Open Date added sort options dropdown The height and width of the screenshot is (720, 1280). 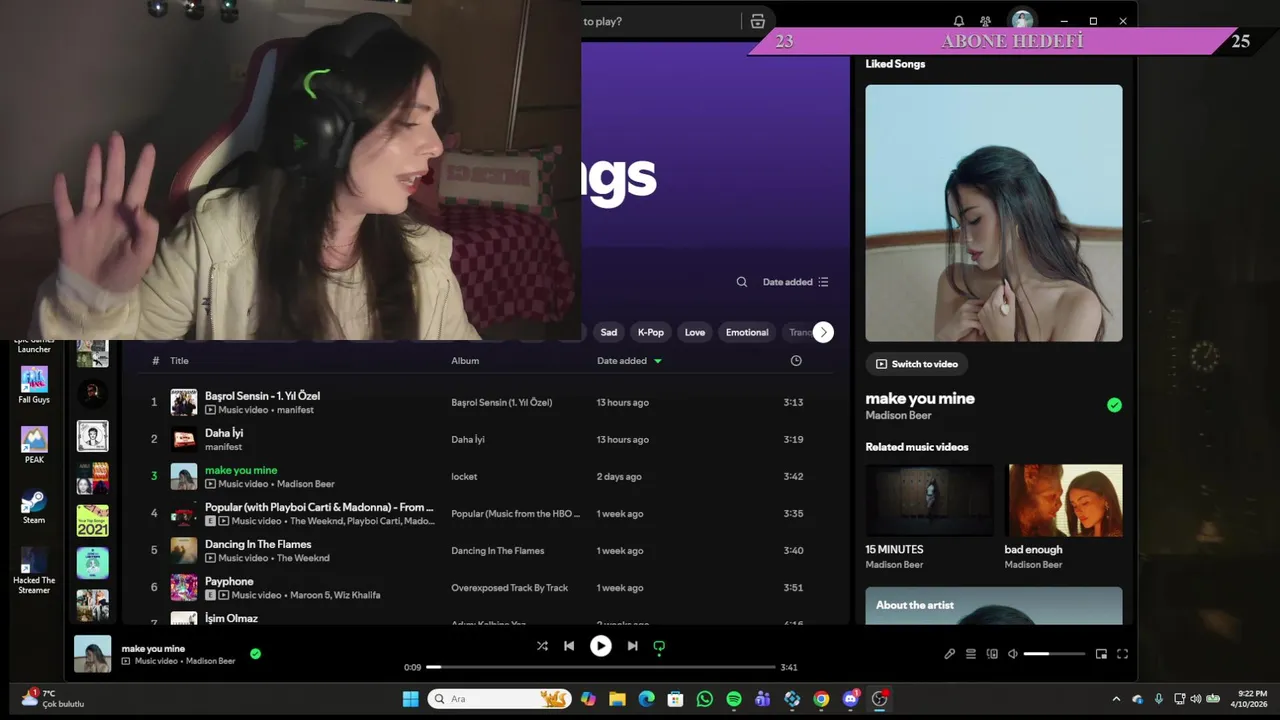pos(796,282)
